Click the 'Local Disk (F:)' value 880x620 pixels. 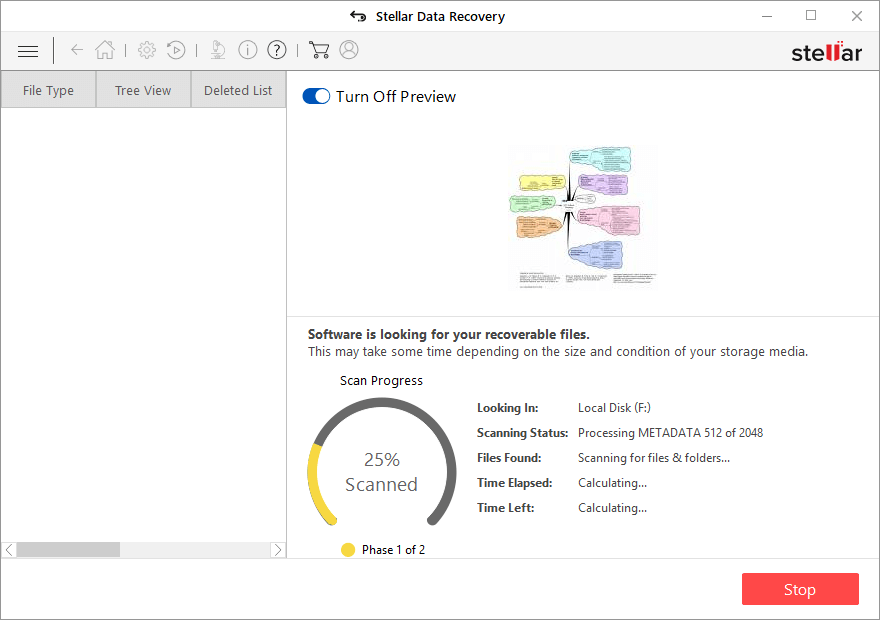point(614,408)
